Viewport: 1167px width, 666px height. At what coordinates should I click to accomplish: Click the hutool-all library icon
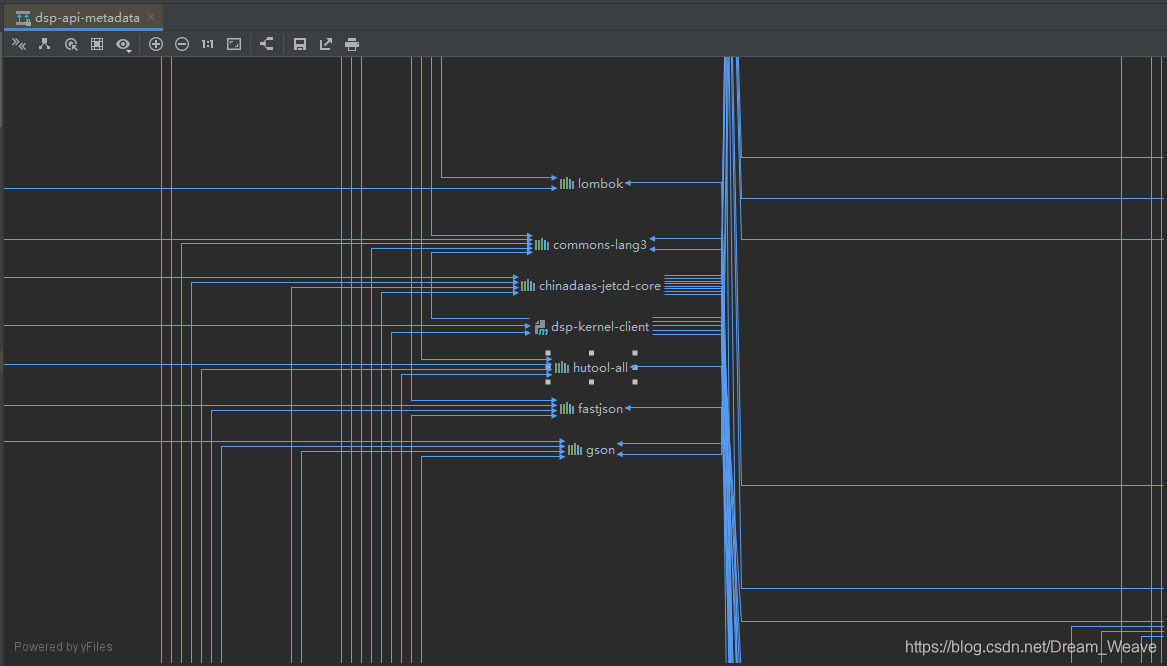562,368
